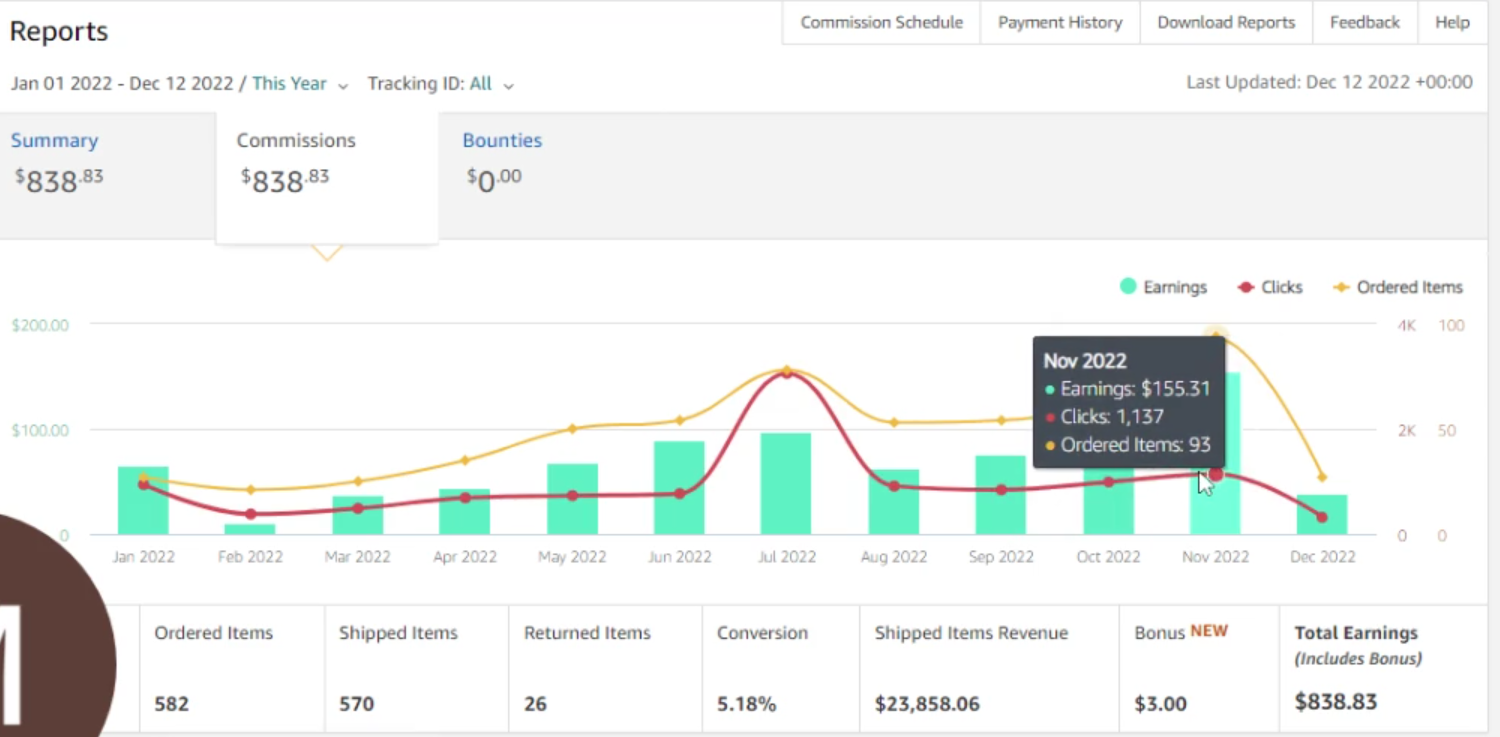Click the Sep 2022 earnings bar
Image resolution: width=1500 pixels, height=737 pixels.
coord(1001,495)
